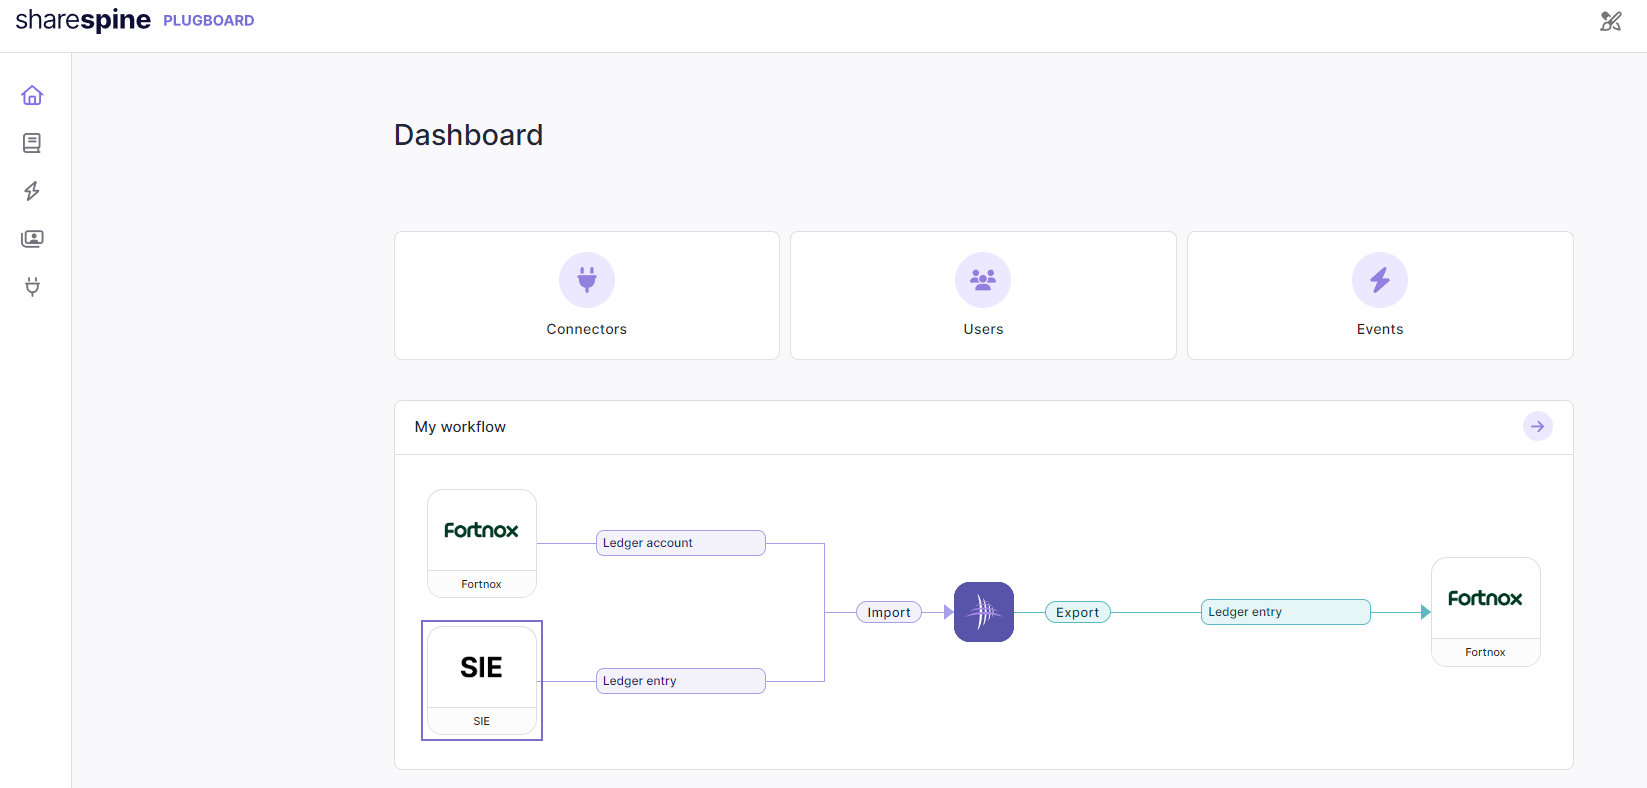
Task: Select the Fortnox destination connector tile
Action: 1486,612
